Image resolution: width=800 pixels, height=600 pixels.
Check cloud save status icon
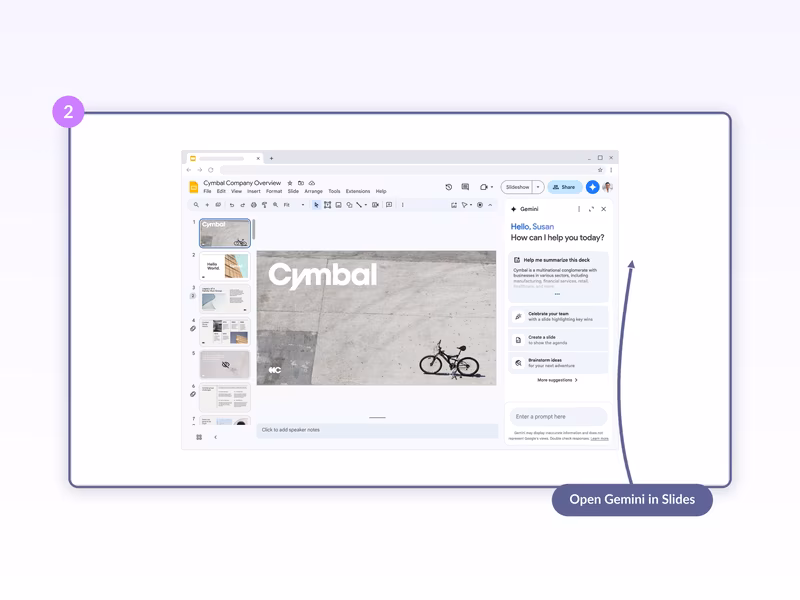click(312, 183)
